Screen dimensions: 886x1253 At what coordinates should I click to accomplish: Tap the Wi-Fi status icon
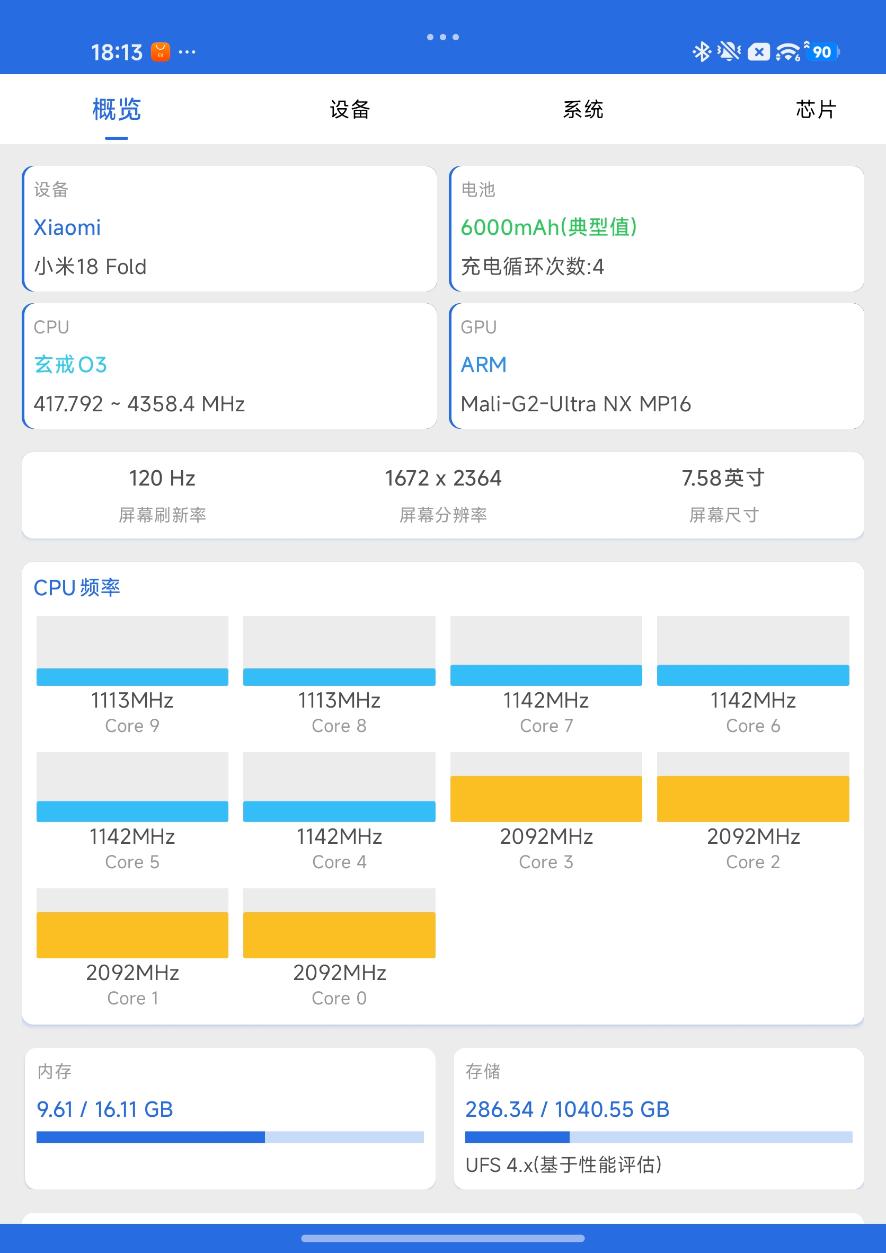point(789,51)
